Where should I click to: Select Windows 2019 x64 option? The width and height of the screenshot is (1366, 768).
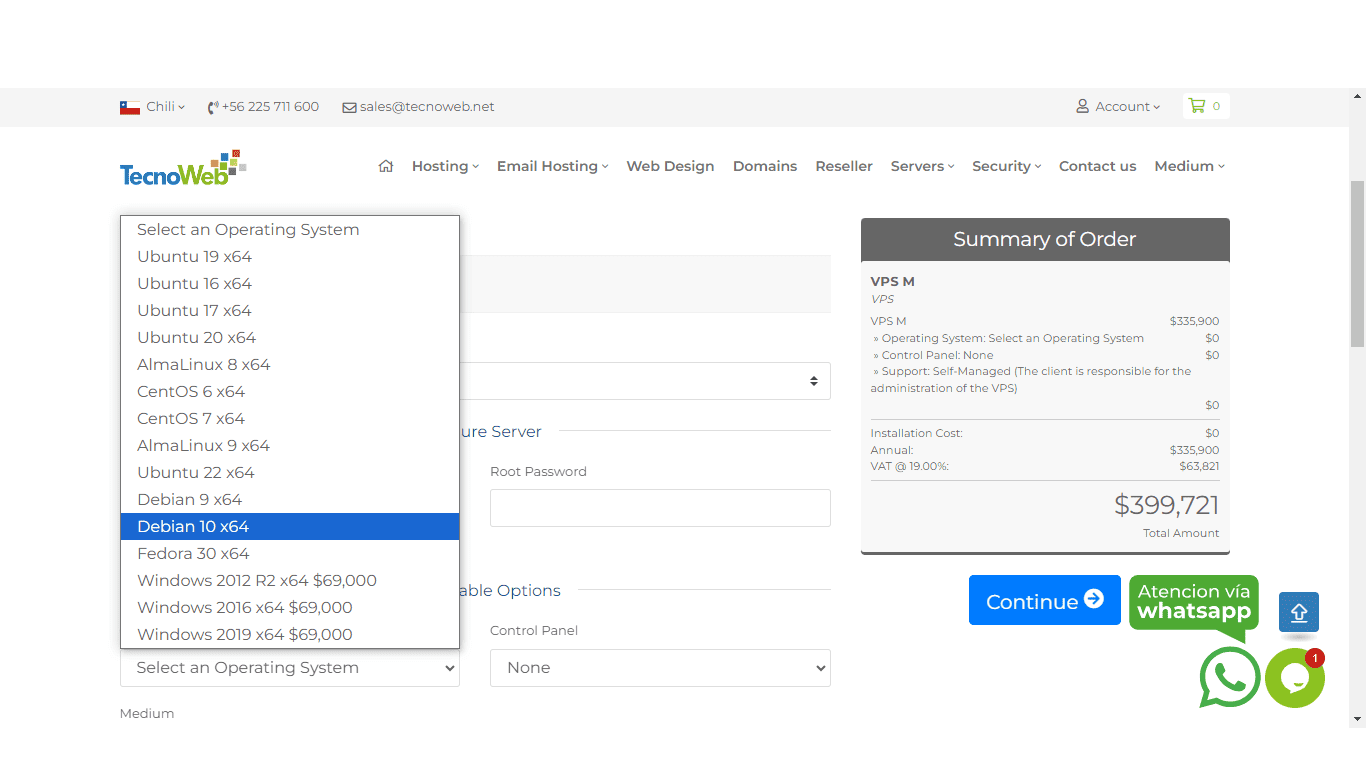[290, 635]
